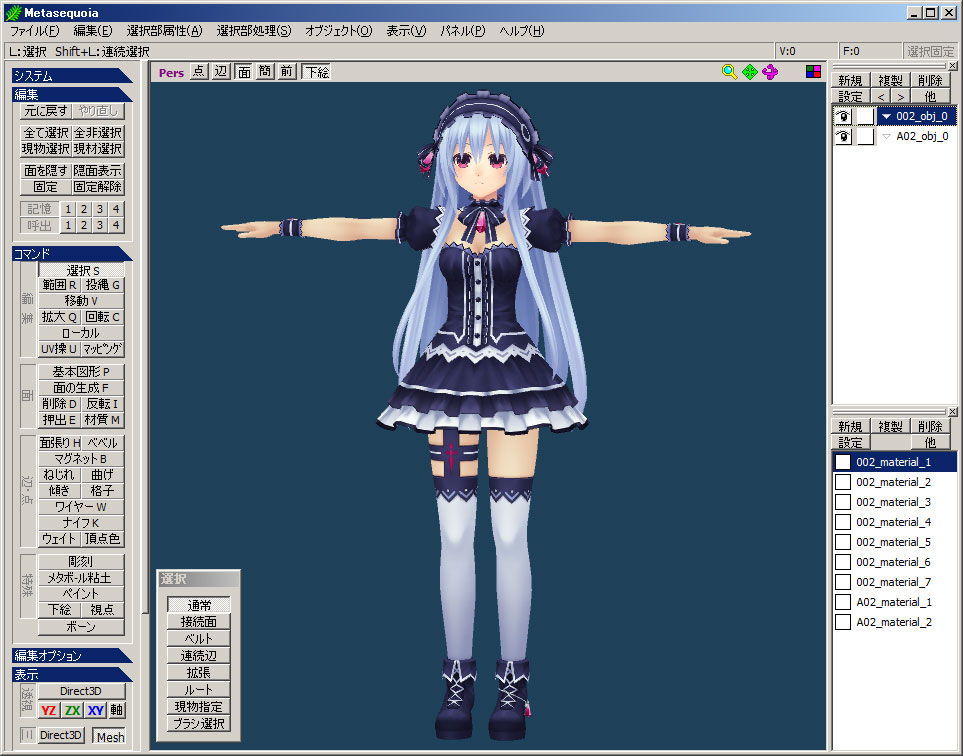Collapse the 表示 panel header

coord(72,674)
